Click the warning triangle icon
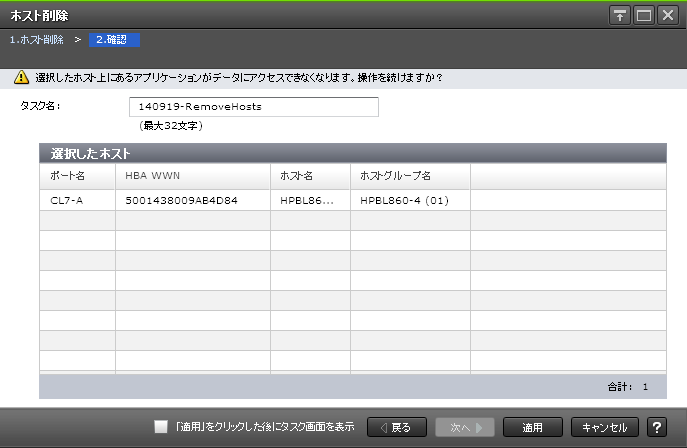Screen dimensions: 687x448 pyautogui.click(x=21, y=78)
